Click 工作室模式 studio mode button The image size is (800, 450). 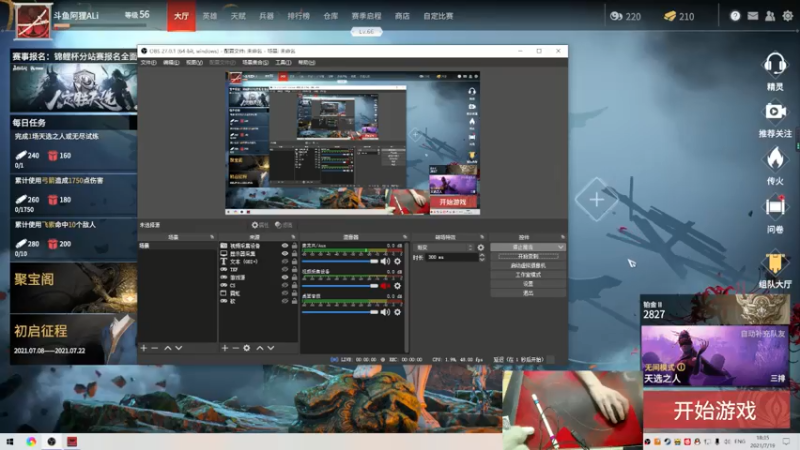[x=528, y=274]
